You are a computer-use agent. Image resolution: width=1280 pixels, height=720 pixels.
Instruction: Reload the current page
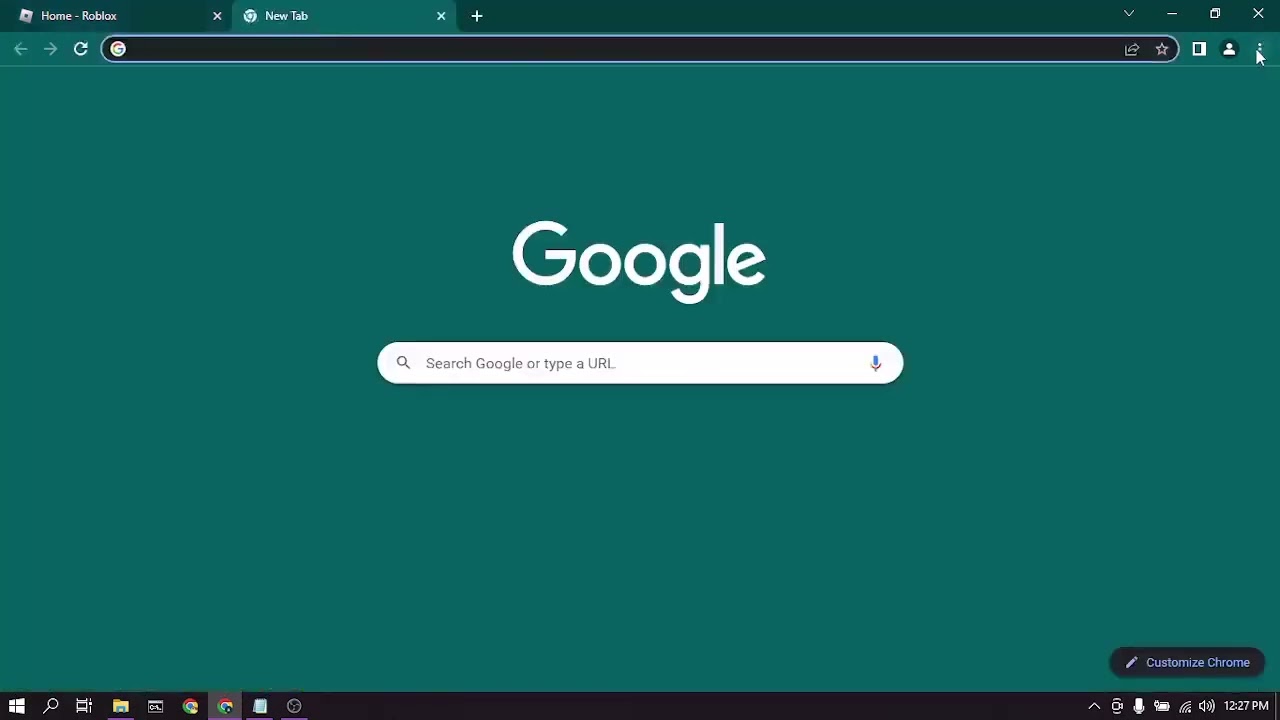click(81, 49)
